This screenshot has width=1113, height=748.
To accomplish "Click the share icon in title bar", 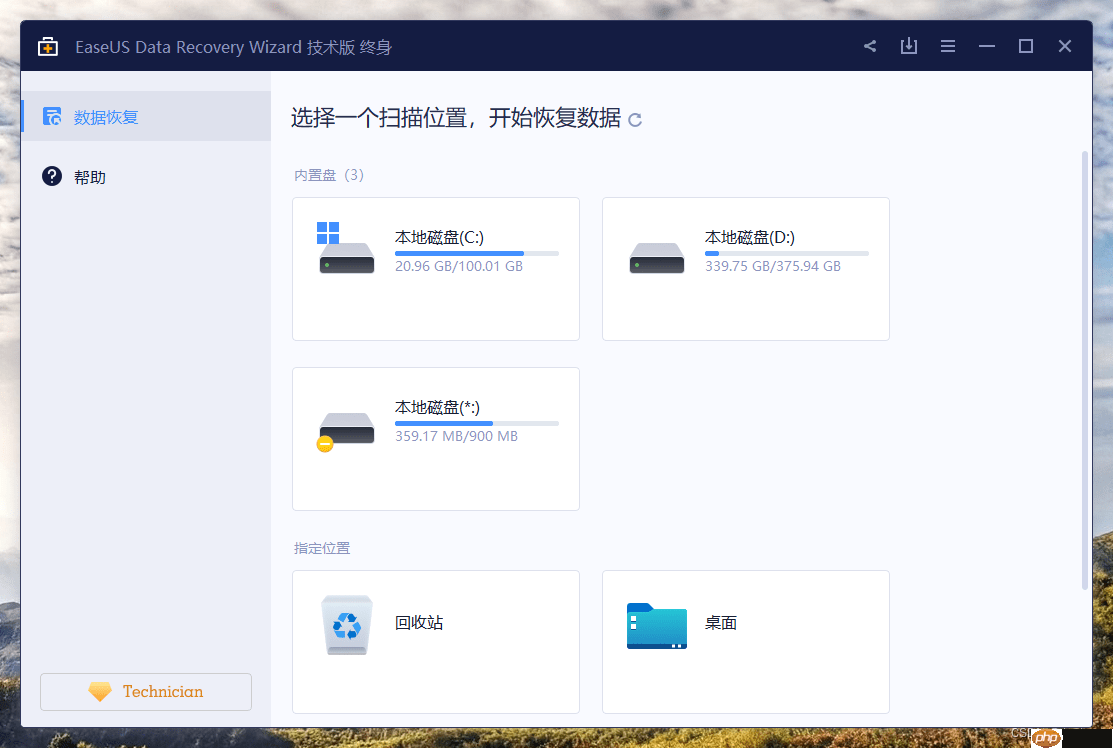I will [x=869, y=45].
